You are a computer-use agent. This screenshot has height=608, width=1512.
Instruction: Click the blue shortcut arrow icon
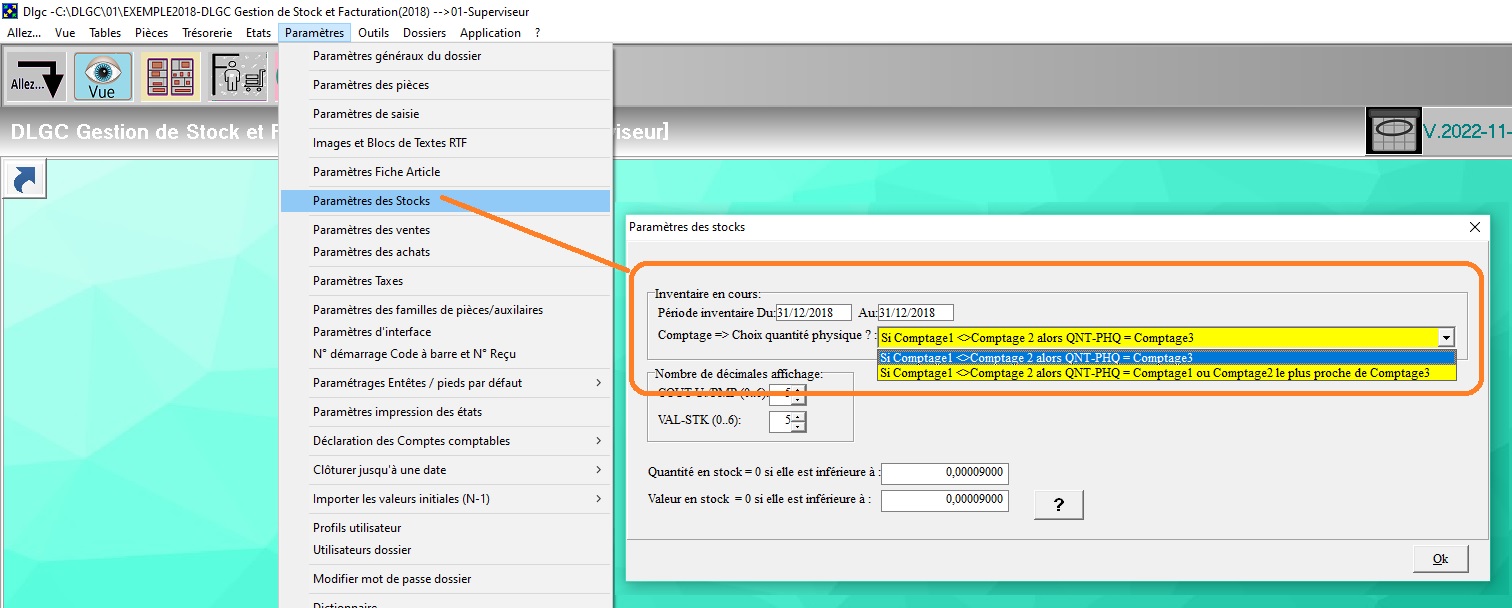coord(26,180)
